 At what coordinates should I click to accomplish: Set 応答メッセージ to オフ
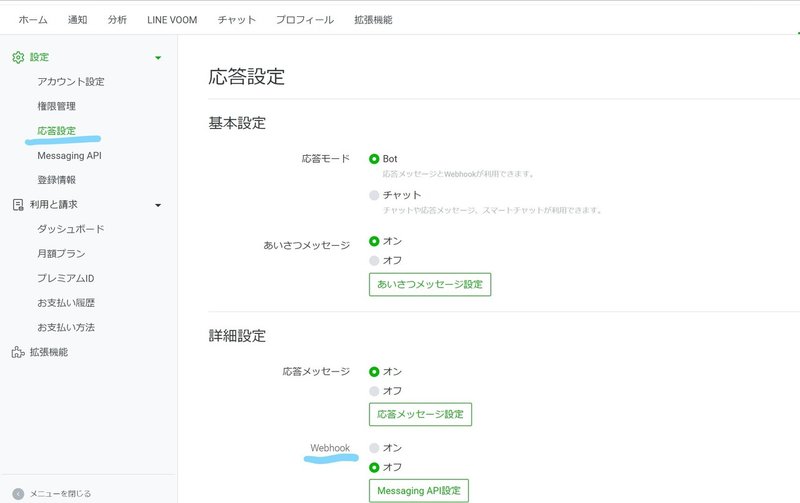pos(374,391)
